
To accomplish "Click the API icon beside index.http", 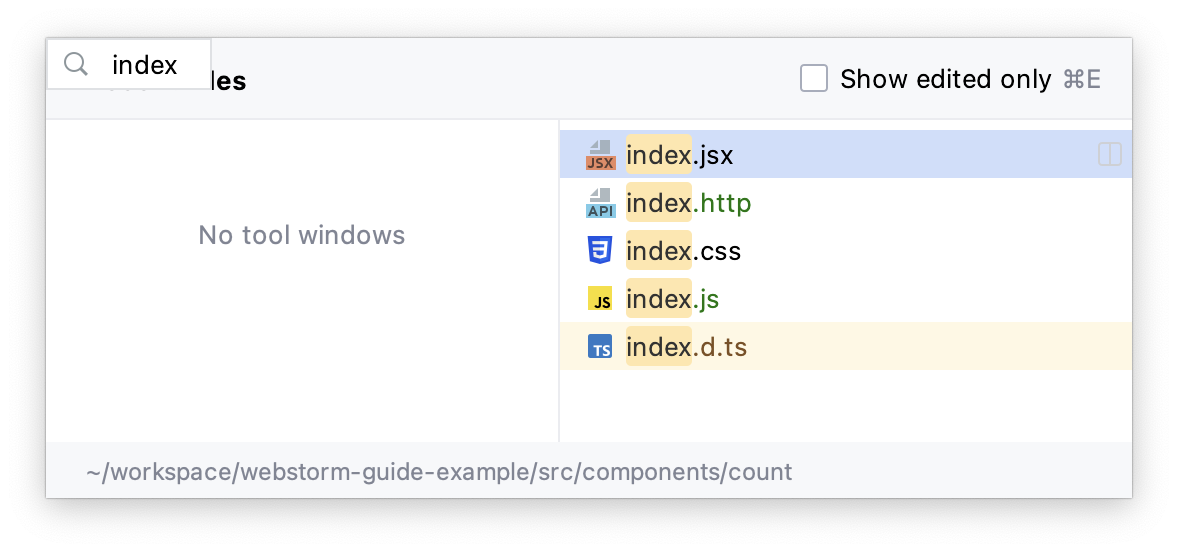I will [x=600, y=203].
